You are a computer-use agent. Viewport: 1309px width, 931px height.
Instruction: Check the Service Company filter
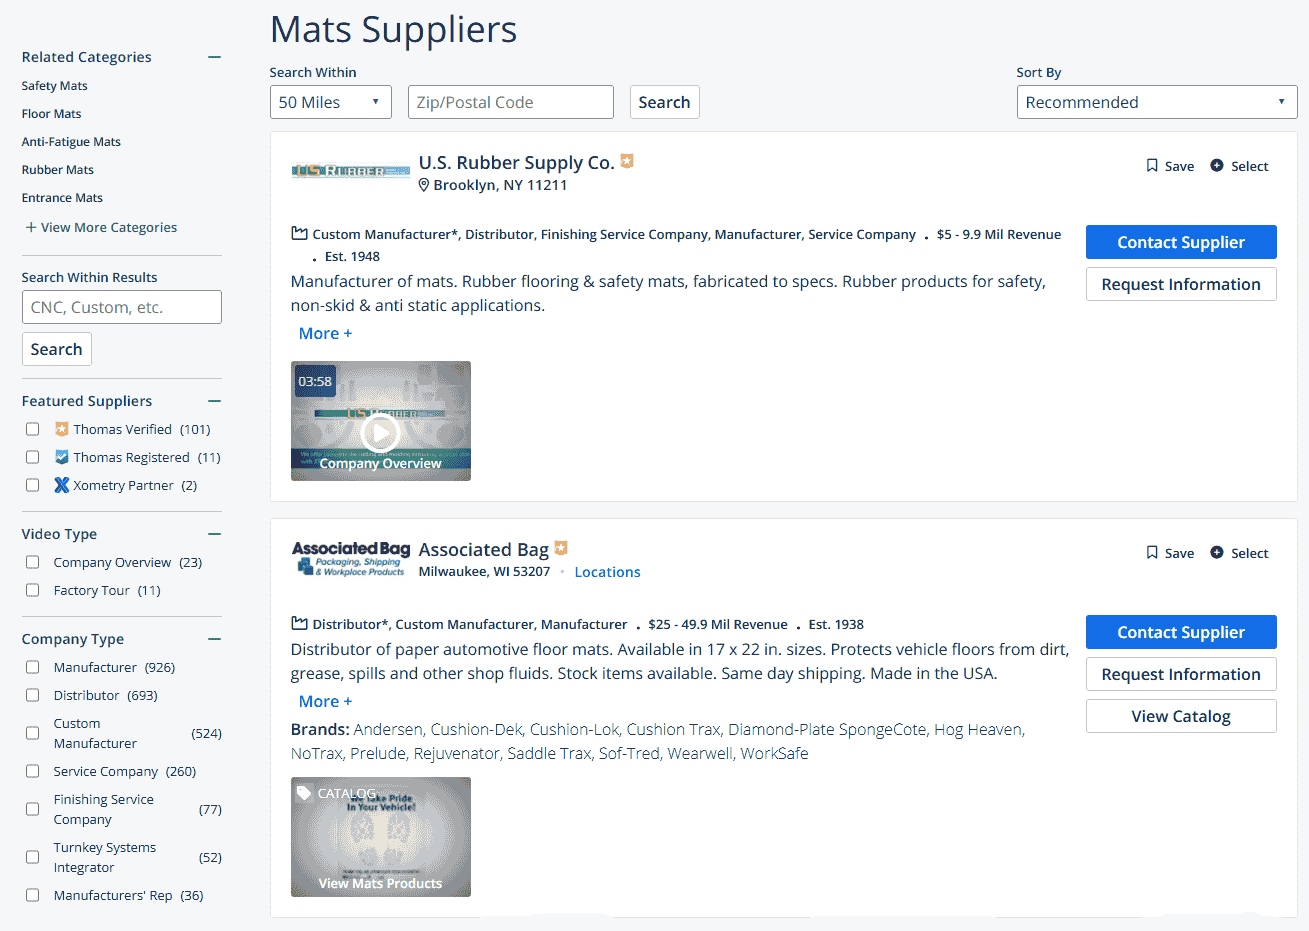pyautogui.click(x=33, y=771)
